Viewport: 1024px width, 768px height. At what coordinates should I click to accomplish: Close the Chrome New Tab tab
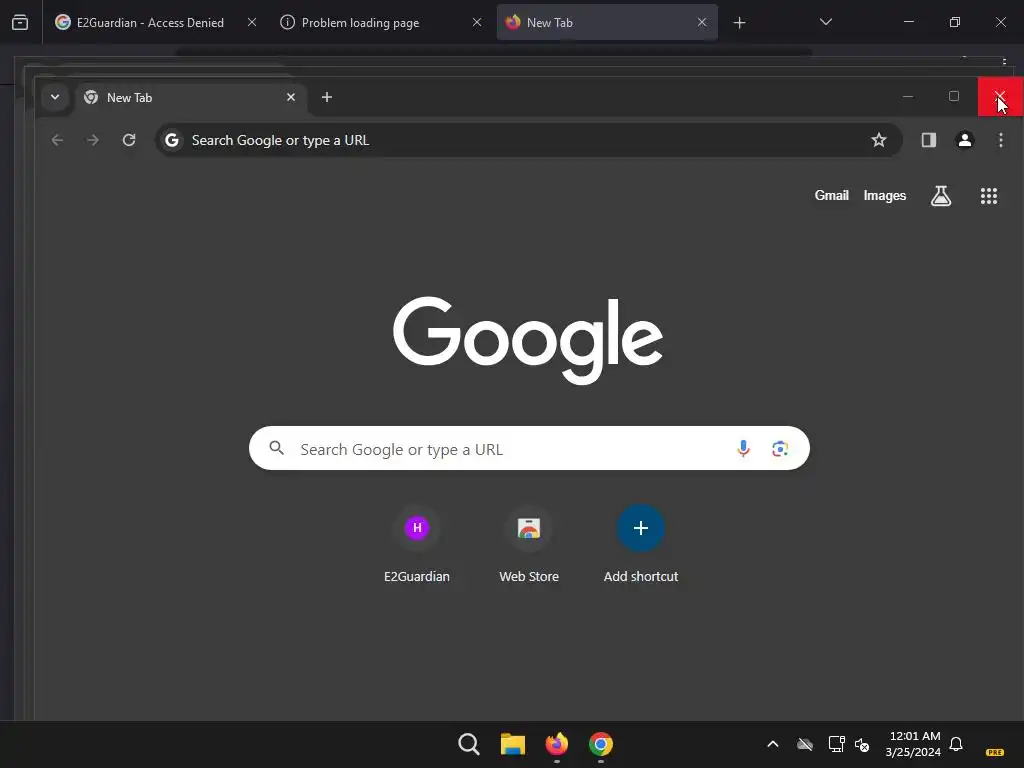[x=291, y=97]
